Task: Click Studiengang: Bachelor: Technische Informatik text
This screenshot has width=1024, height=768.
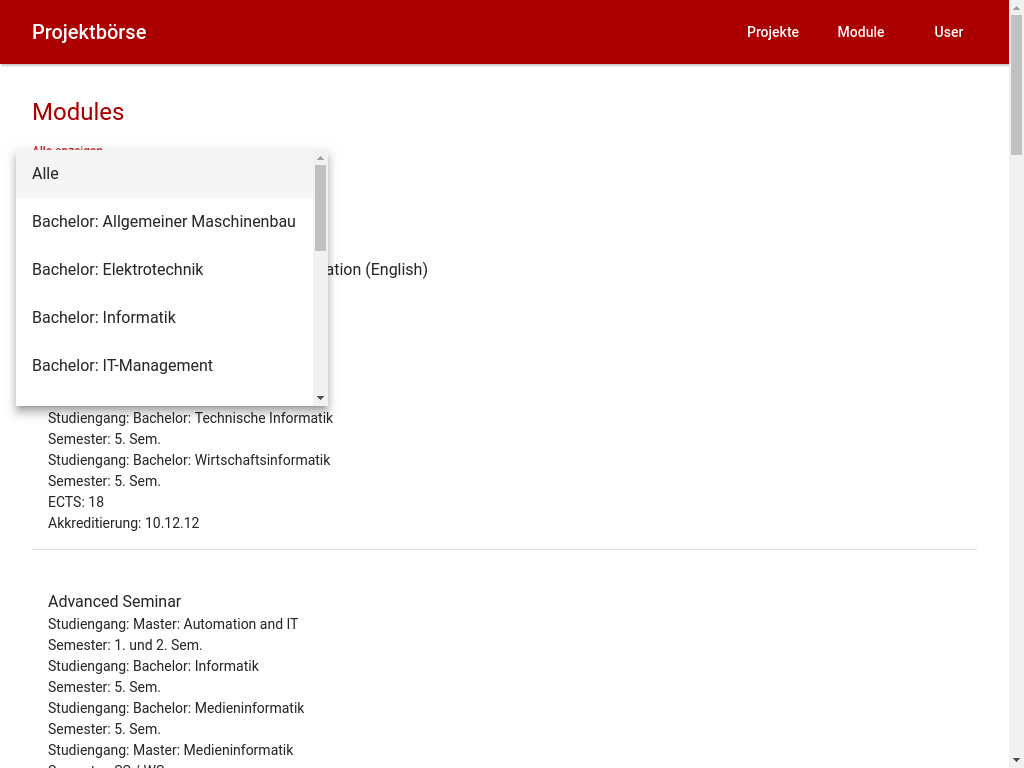Action: pyautogui.click(x=190, y=418)
